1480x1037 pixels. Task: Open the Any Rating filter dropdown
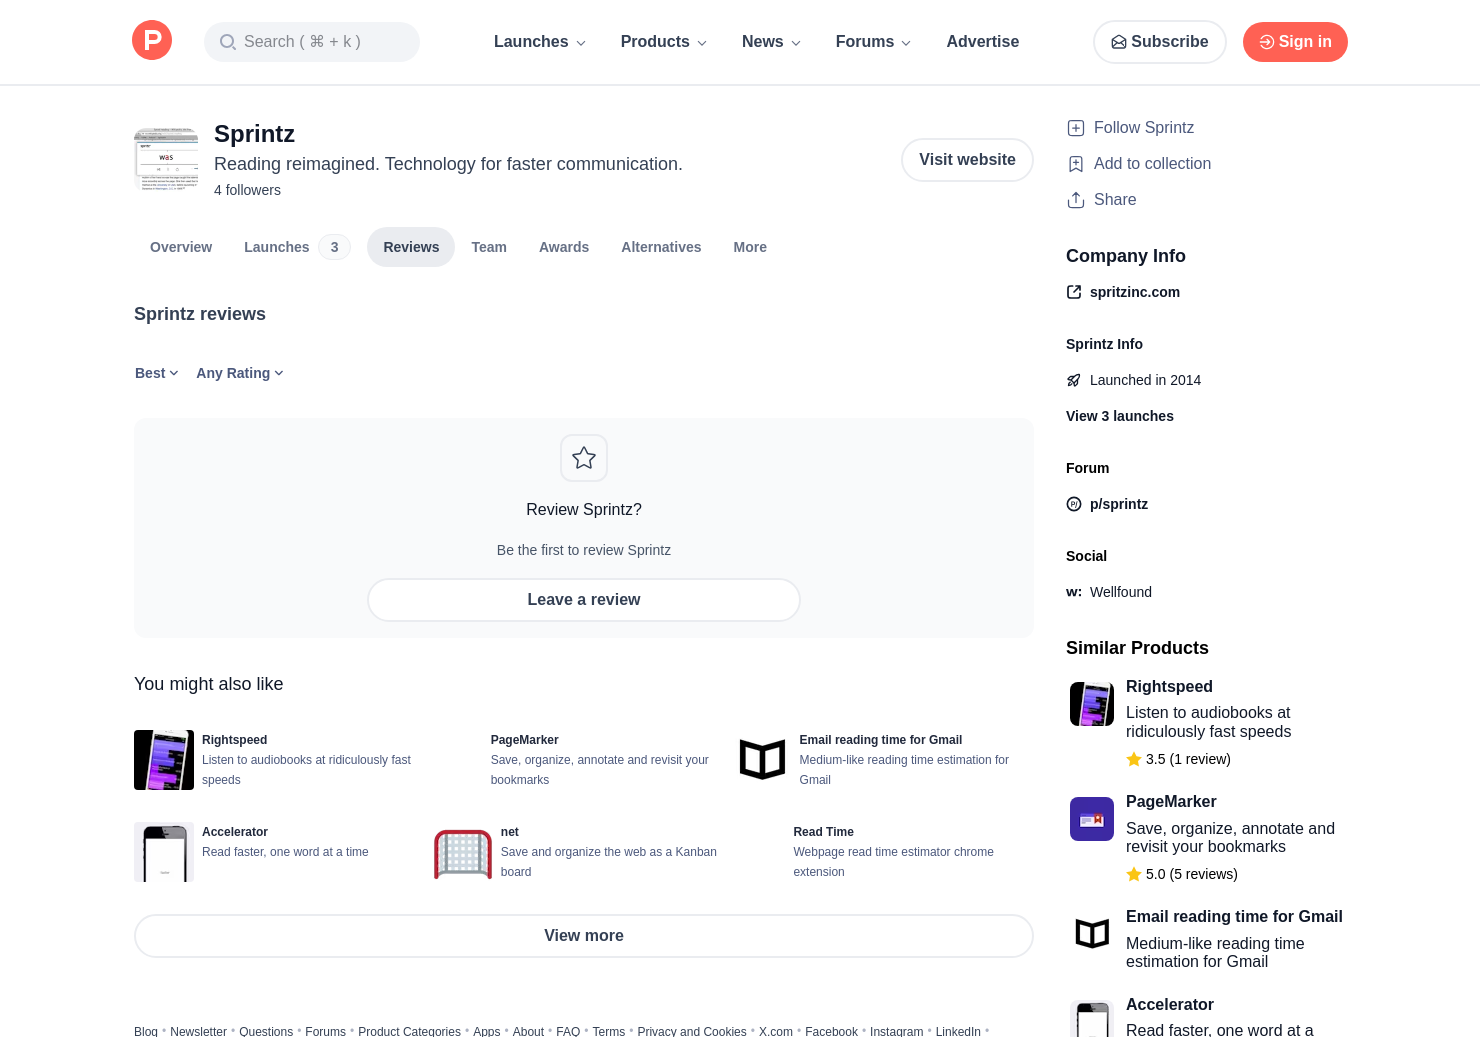pyautogui.click(x=240, y=373)
